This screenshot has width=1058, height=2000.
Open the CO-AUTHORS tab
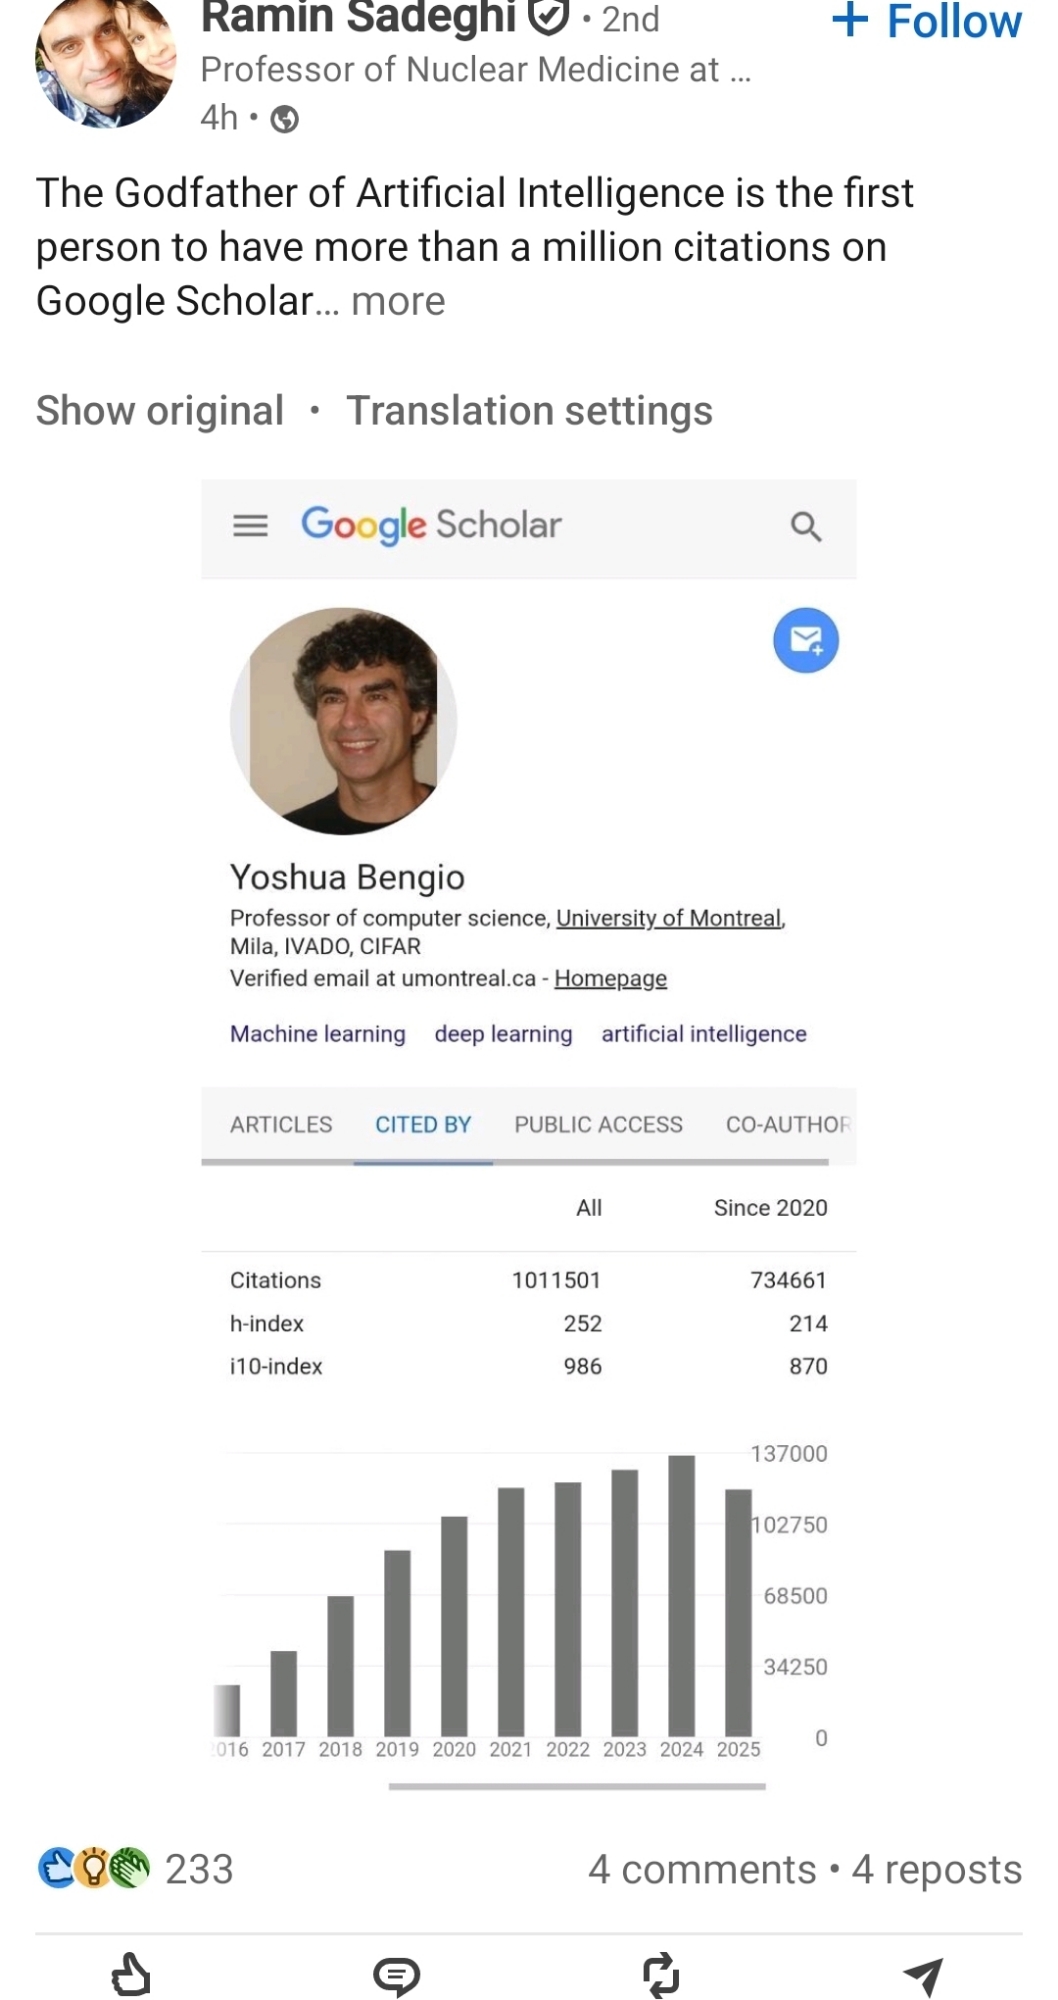(788, 1125)
